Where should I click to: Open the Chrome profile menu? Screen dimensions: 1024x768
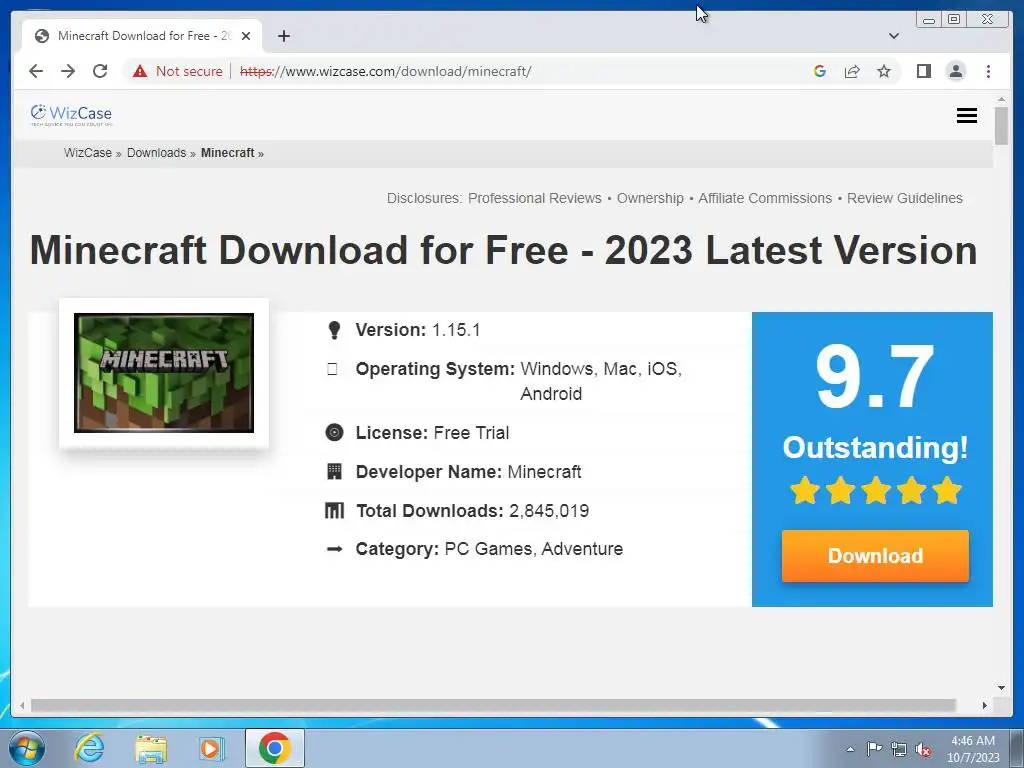[x=955, y=71]
